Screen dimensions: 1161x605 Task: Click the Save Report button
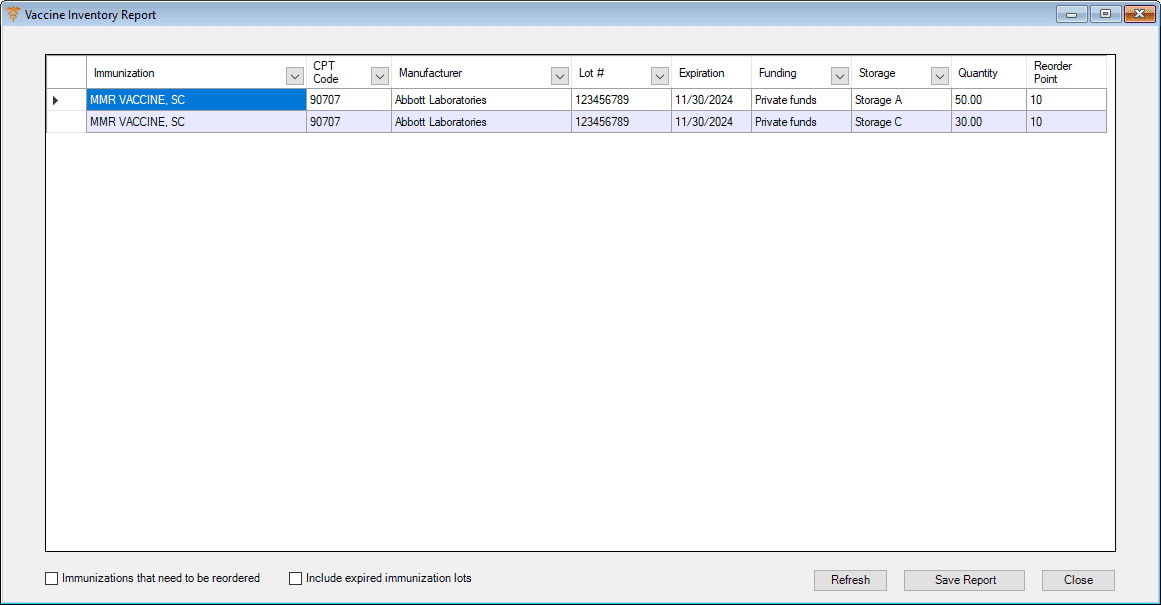[965, 580]
